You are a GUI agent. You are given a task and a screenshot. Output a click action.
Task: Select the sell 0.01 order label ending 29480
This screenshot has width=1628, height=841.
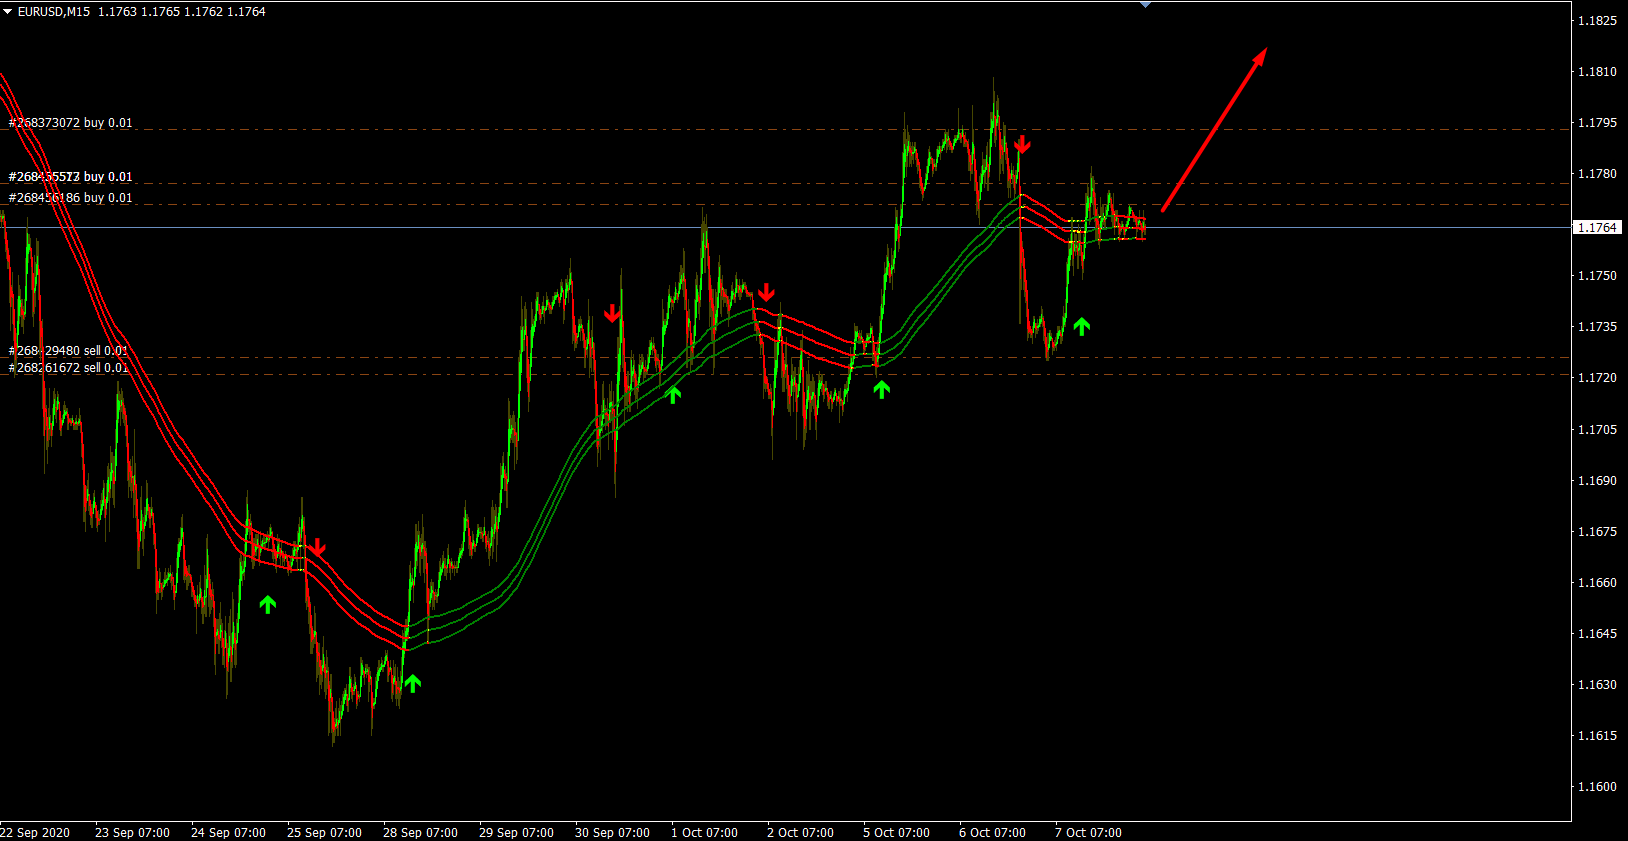point(68,351)
